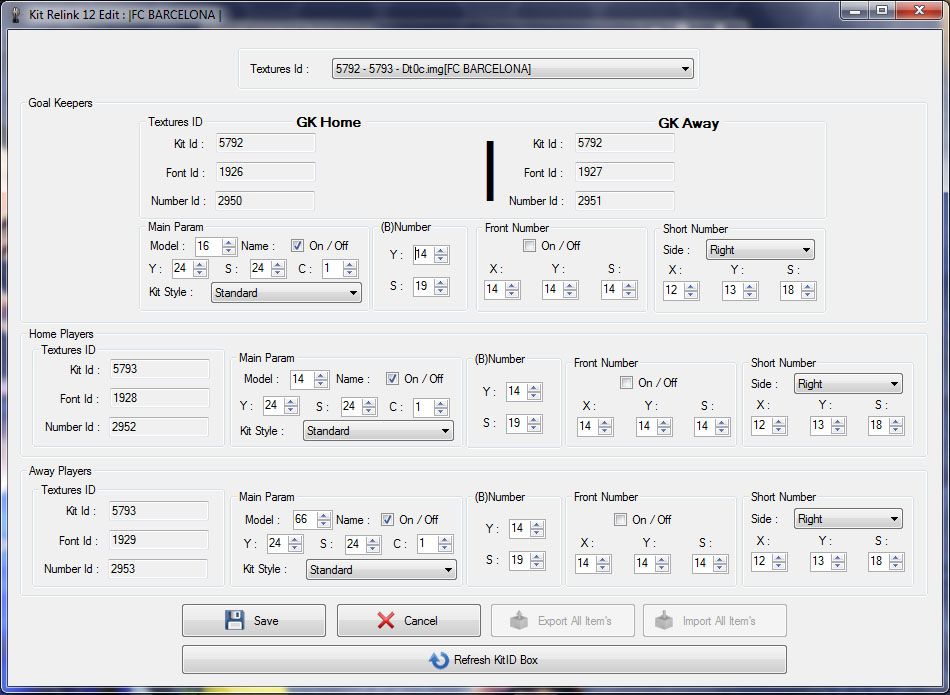The image size is (950, 695).
Task: Uncheck Away Players Name On / Off checkbox
Action: tap(387, 520)
